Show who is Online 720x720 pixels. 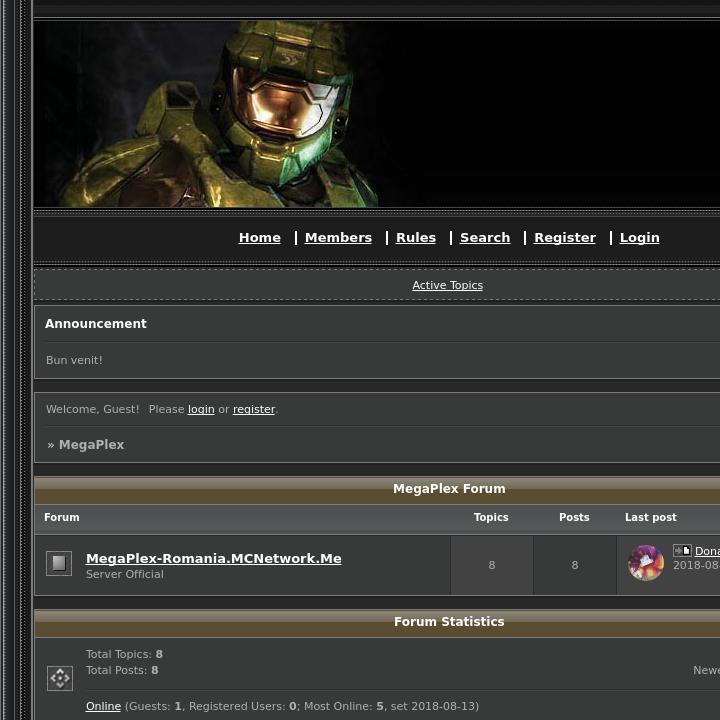(x=103, y=707)
